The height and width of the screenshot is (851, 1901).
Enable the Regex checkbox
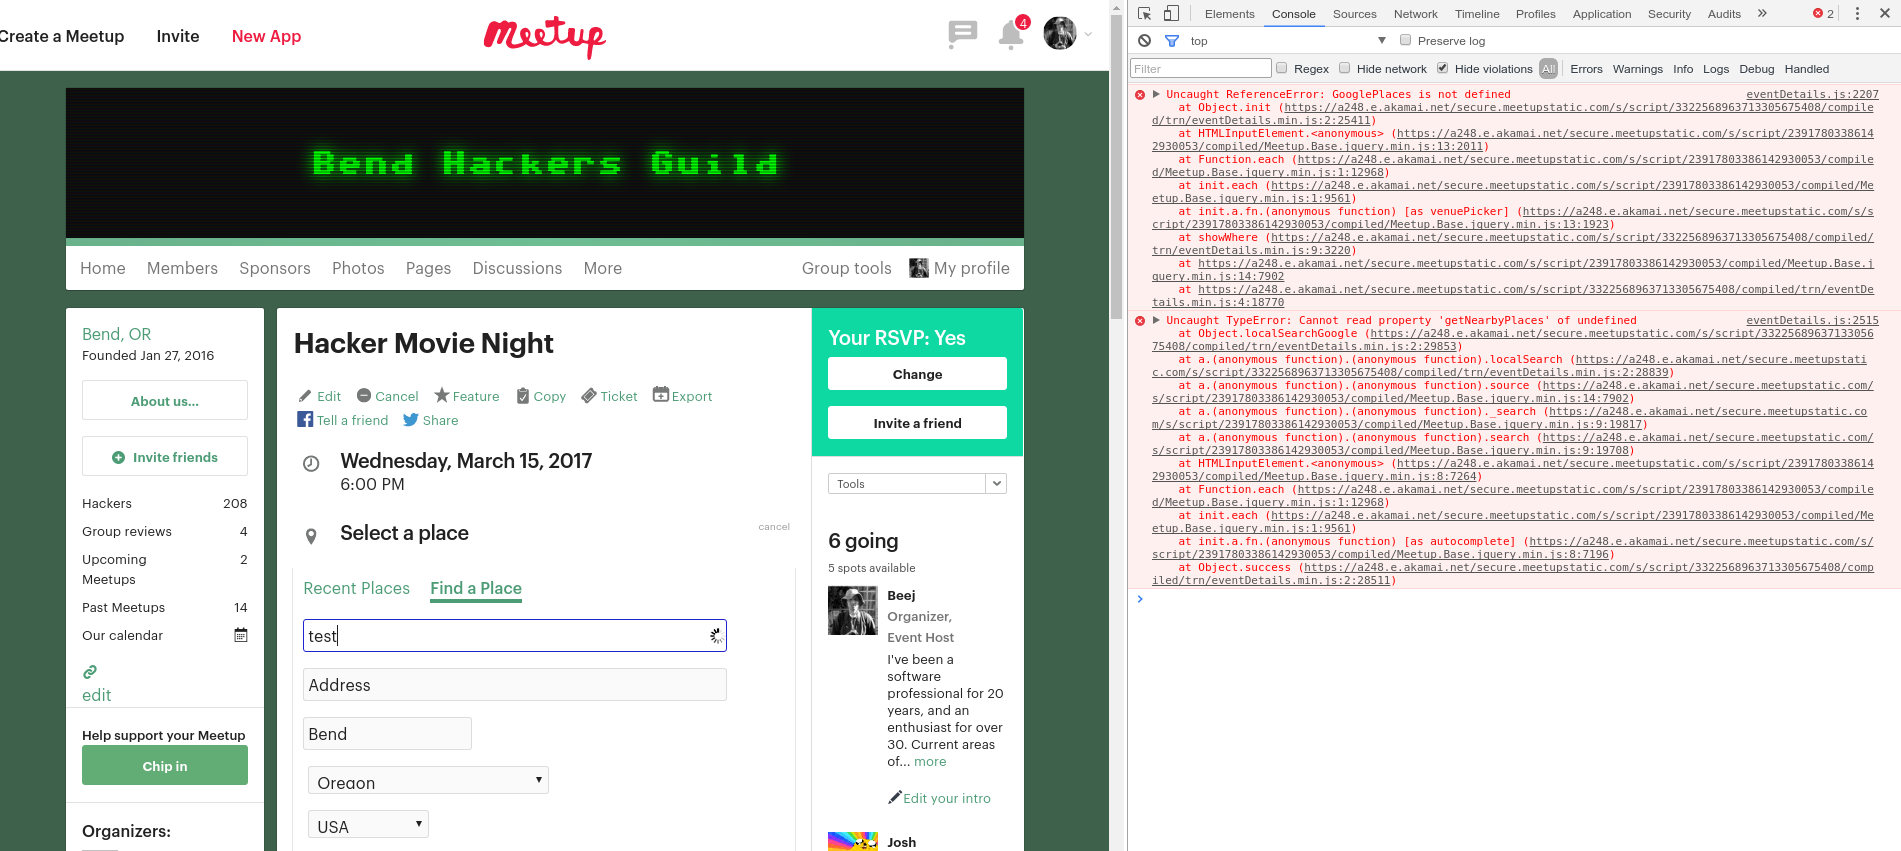click(1281, 68)
